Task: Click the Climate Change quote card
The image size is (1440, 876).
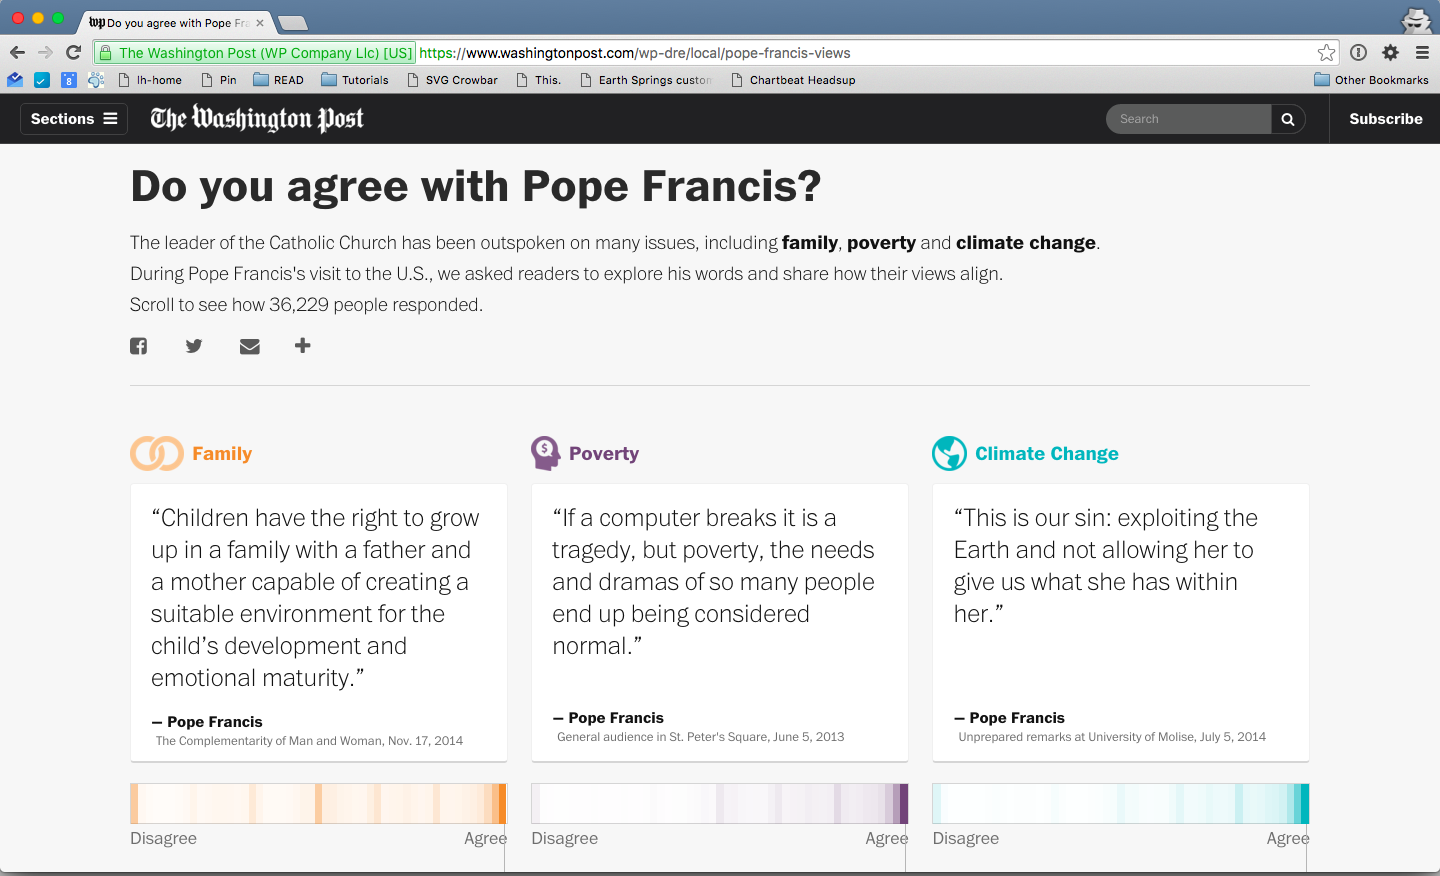Action: [1121, 623]
